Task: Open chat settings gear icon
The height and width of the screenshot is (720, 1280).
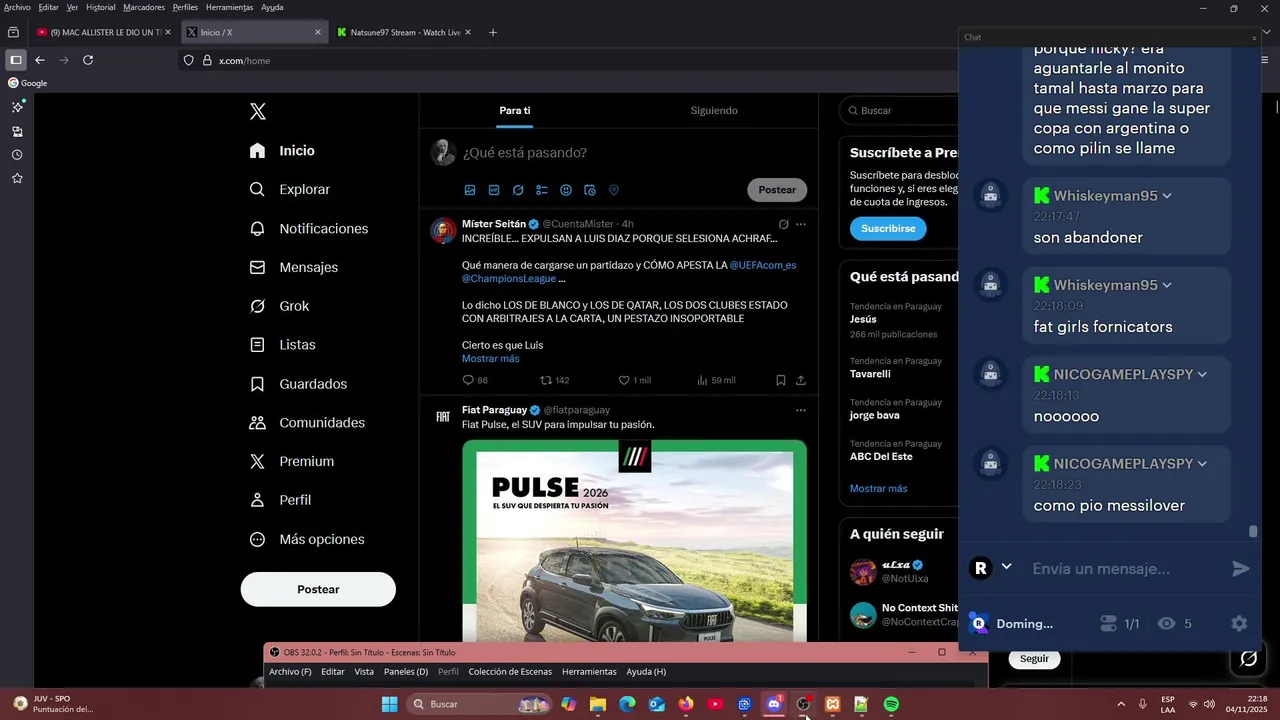Action: pos(1239,623)
